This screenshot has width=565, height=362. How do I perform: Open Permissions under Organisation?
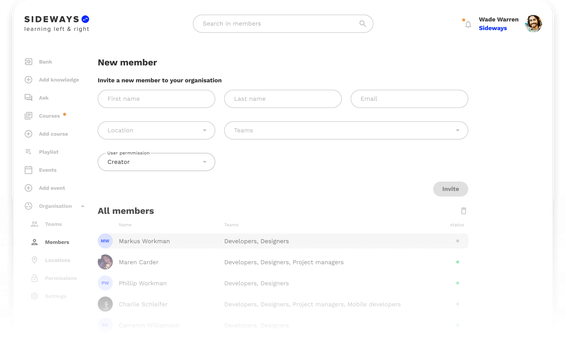click(61, 278)
